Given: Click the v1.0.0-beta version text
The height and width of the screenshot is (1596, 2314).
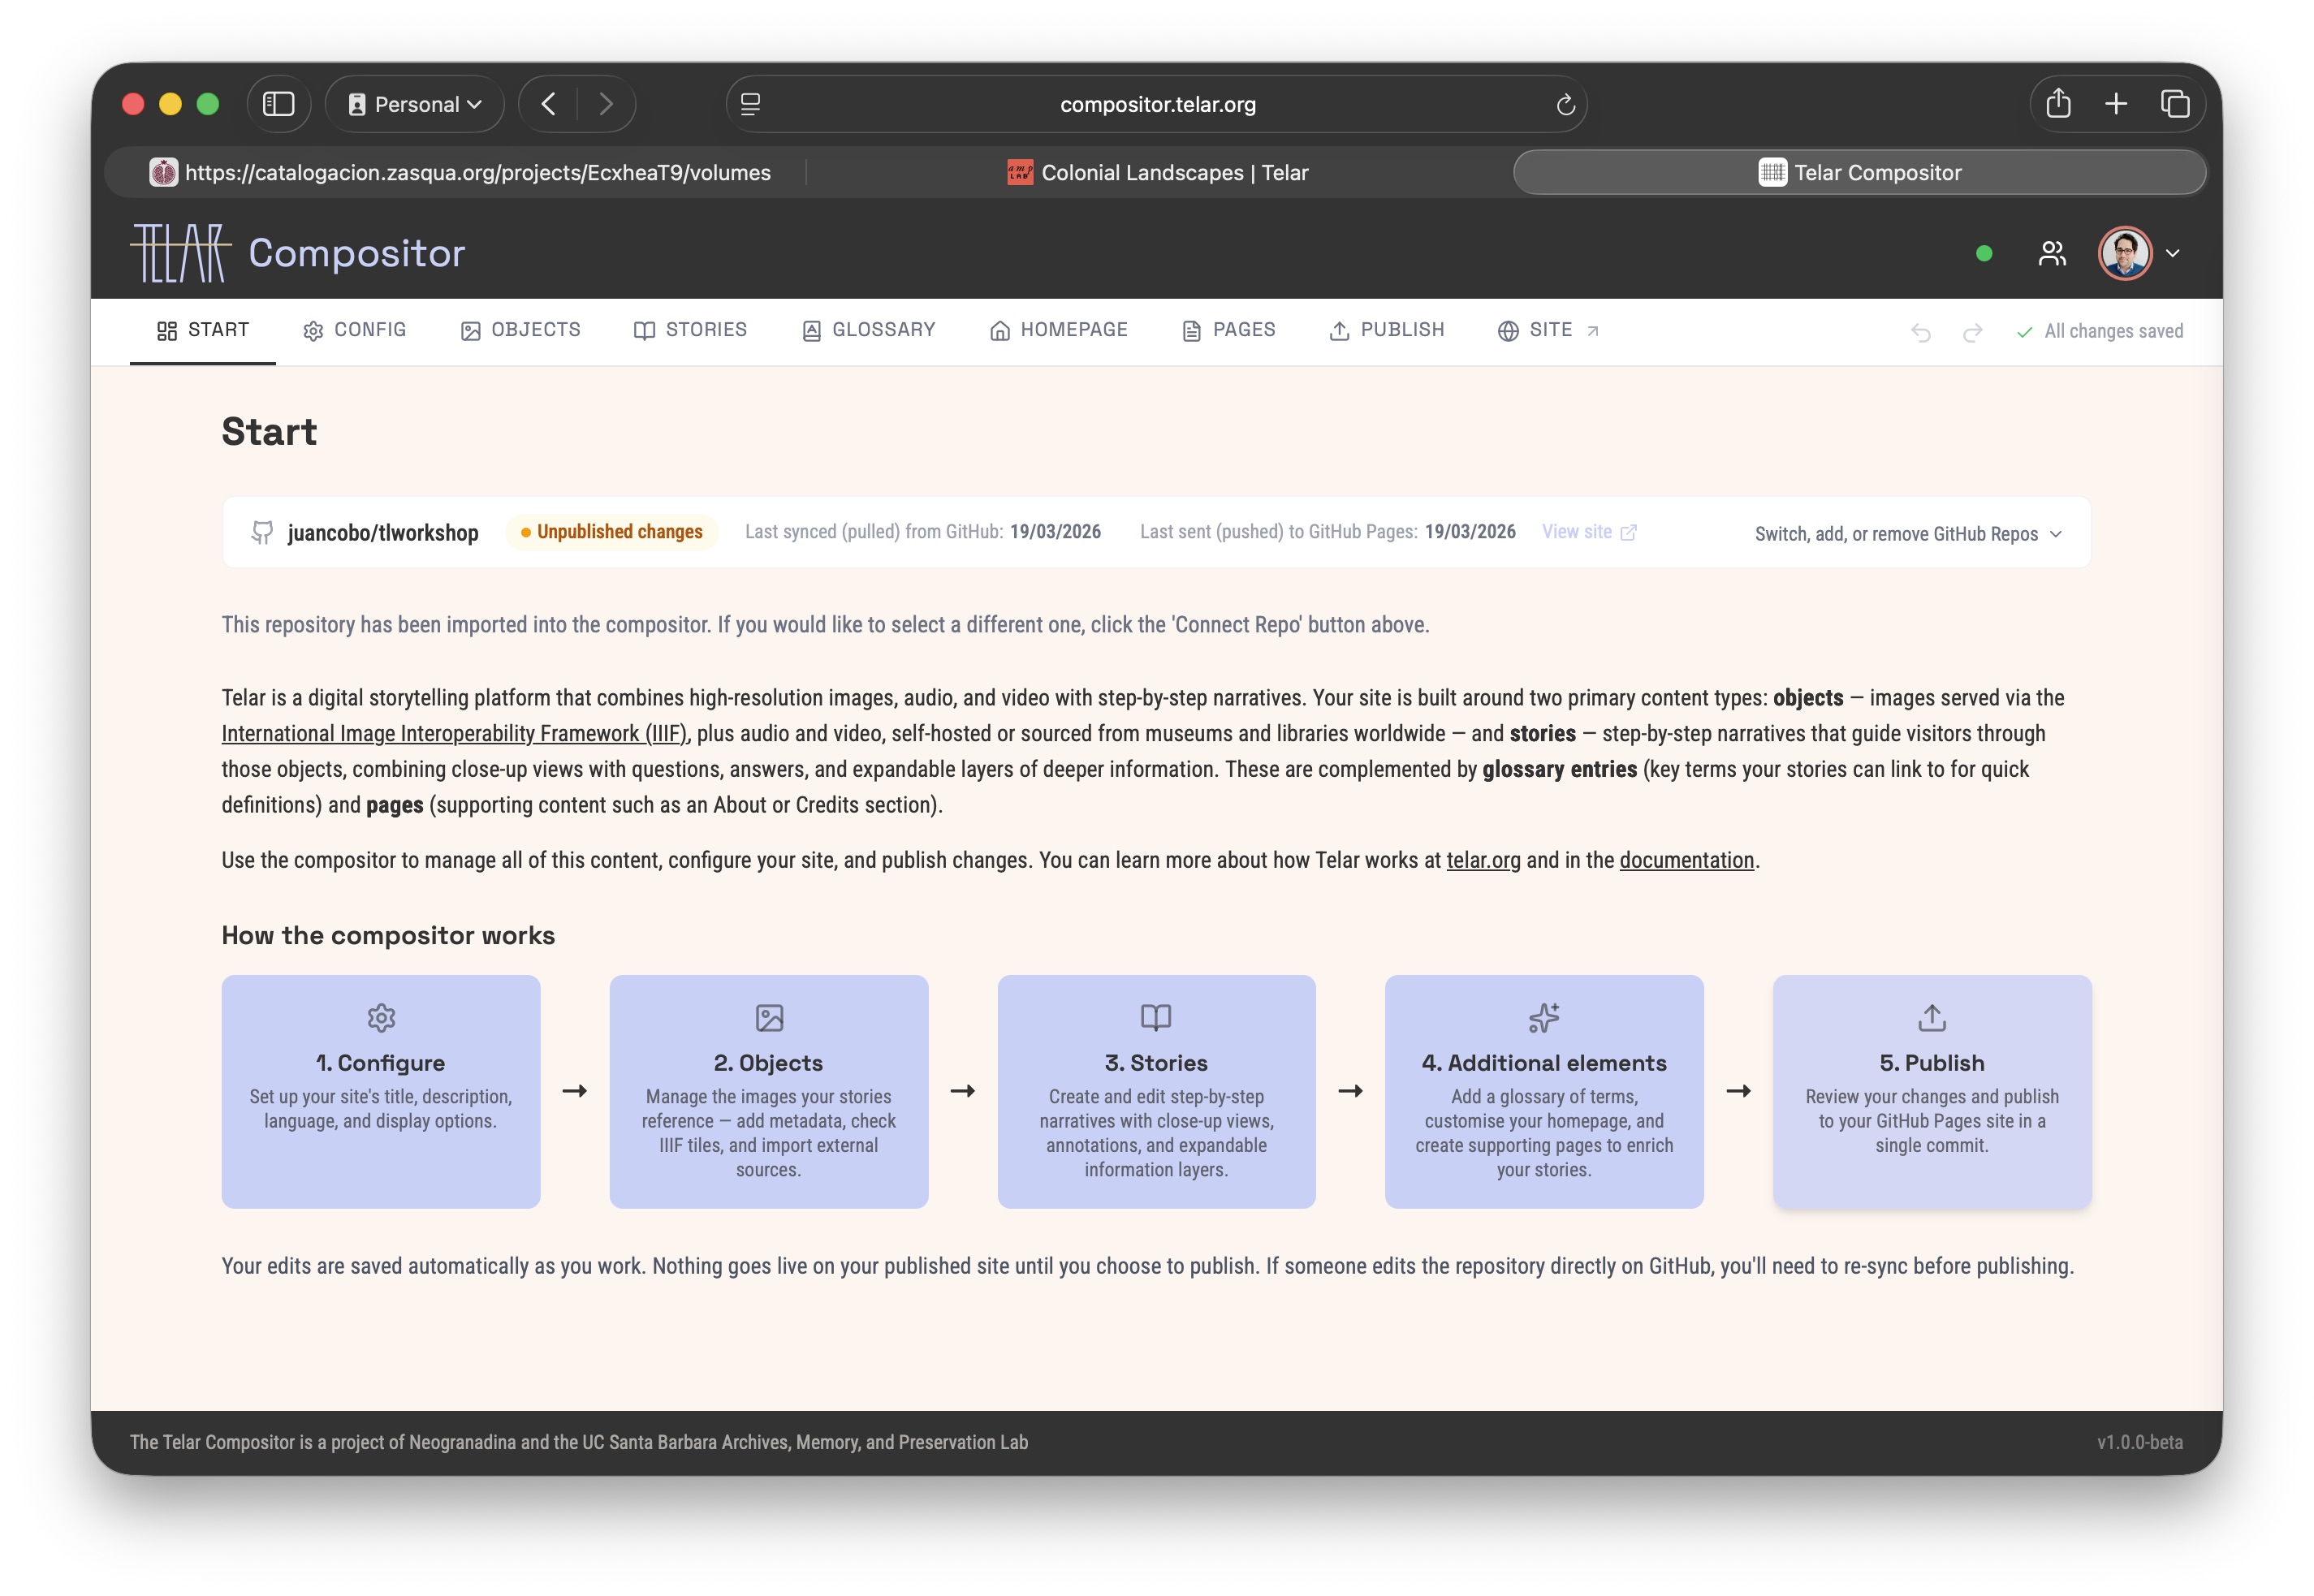Looking at the screenshot, I should point(2140,1442).
